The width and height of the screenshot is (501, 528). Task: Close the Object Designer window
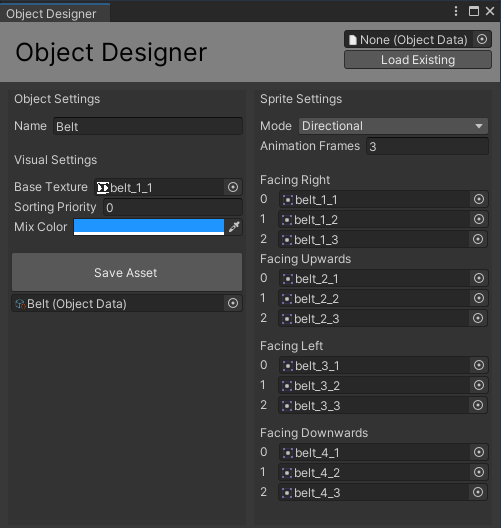coord(490,11)
